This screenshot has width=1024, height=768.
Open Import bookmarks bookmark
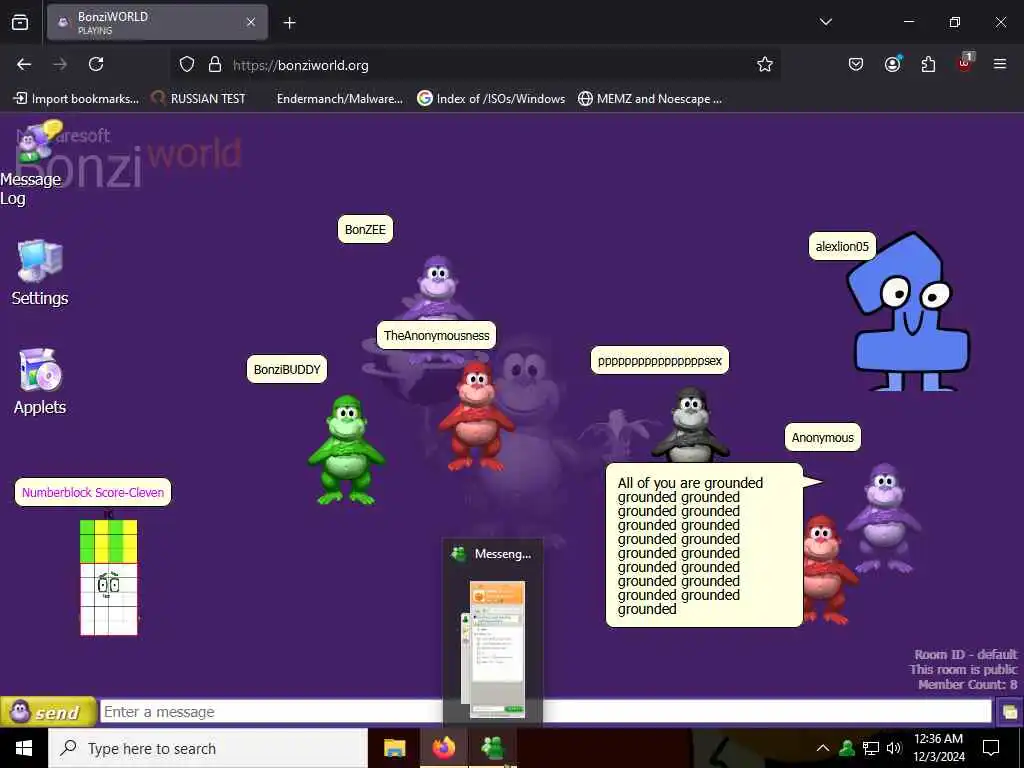tap(76, 99)
